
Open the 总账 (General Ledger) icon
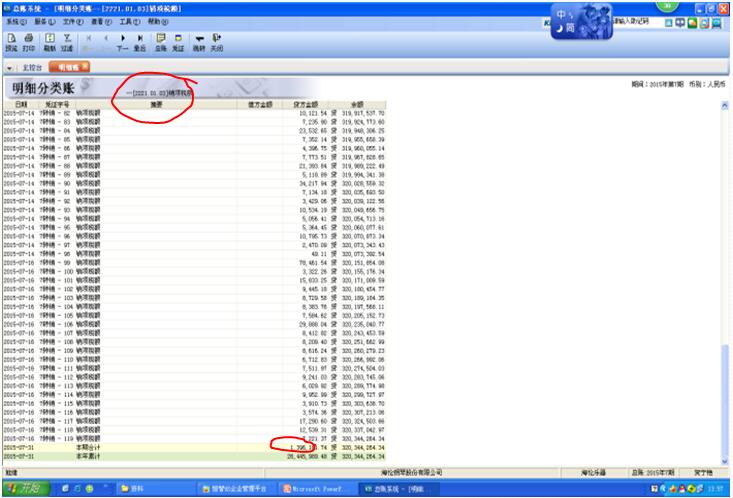160,42
